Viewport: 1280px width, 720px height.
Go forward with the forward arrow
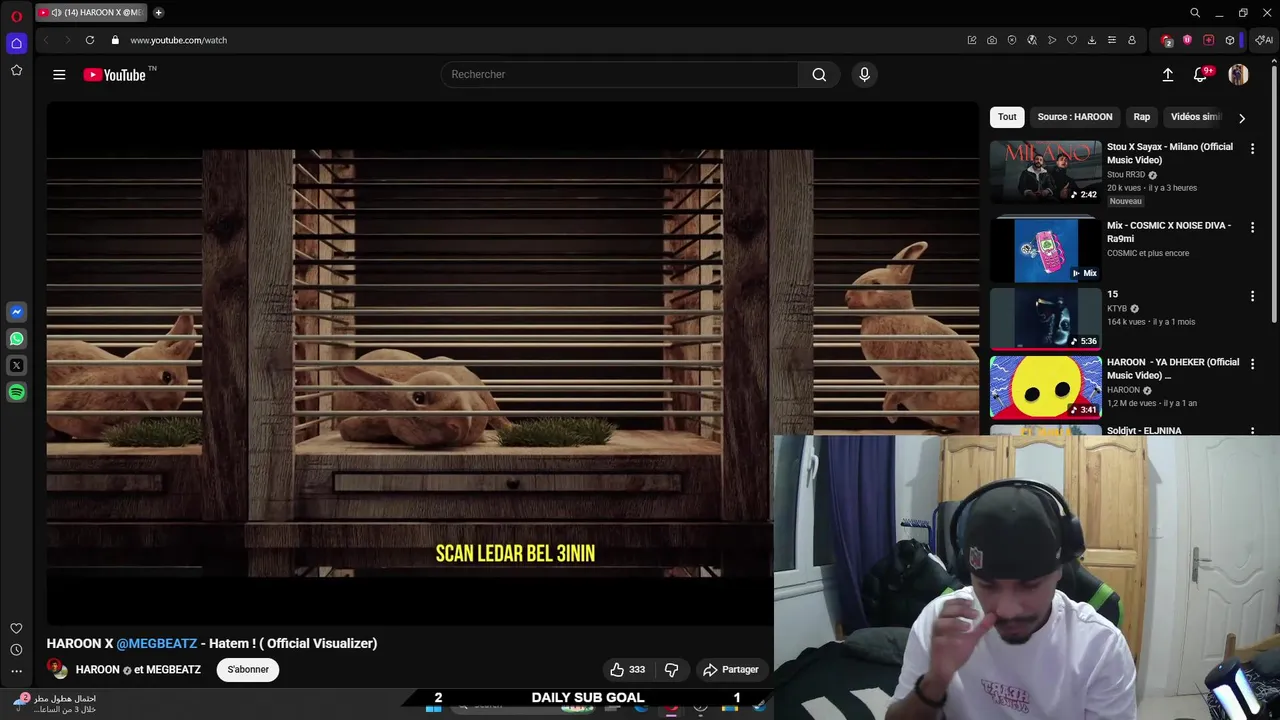click(67, 40)
